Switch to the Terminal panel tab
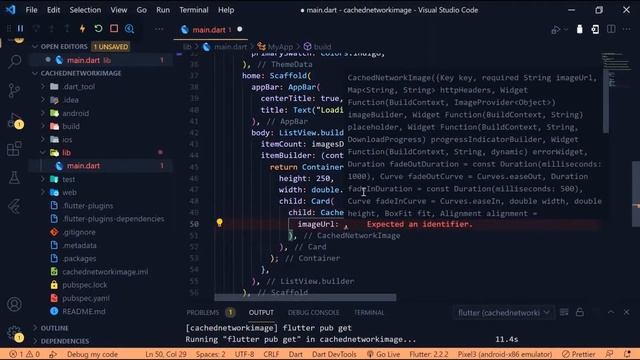Image resolution: width=640 pixels, height=360 pixels. click(x=369, y=313)
